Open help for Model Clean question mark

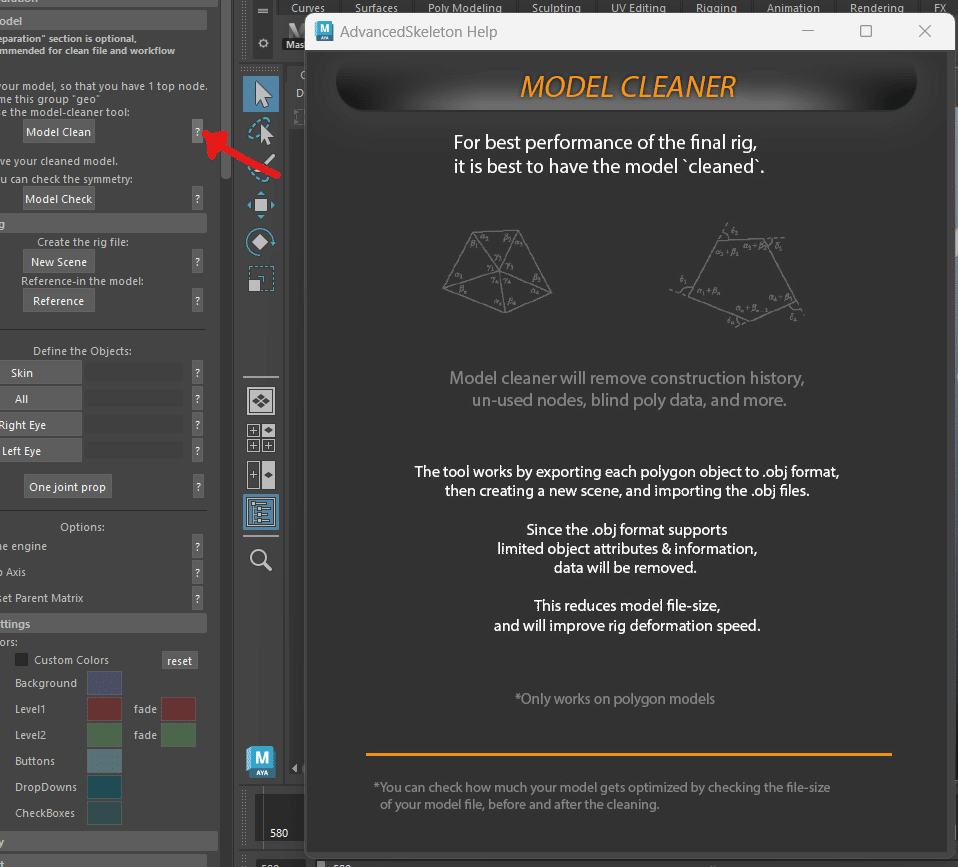(x=197, y=131)
